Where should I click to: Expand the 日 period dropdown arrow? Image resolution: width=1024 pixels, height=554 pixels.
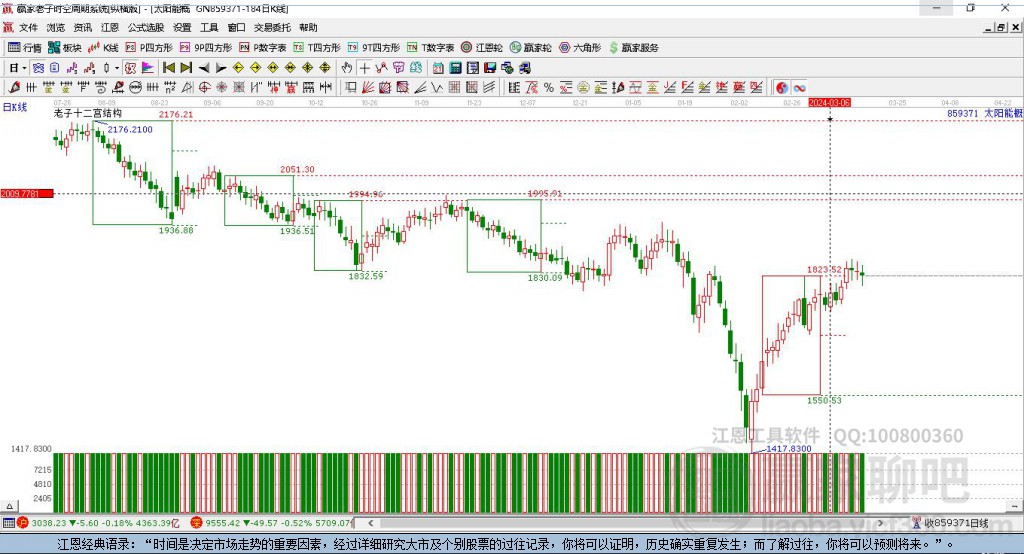pyautogui.click(x=24, y=68)
